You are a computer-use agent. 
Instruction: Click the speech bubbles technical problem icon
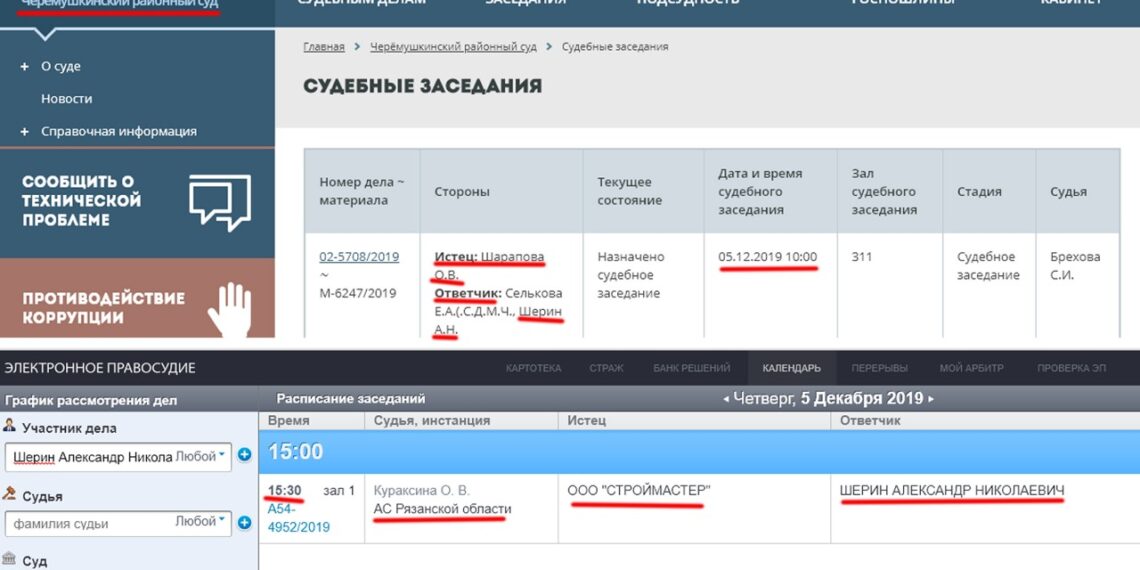pyautogui.click(x=219, y=201)
